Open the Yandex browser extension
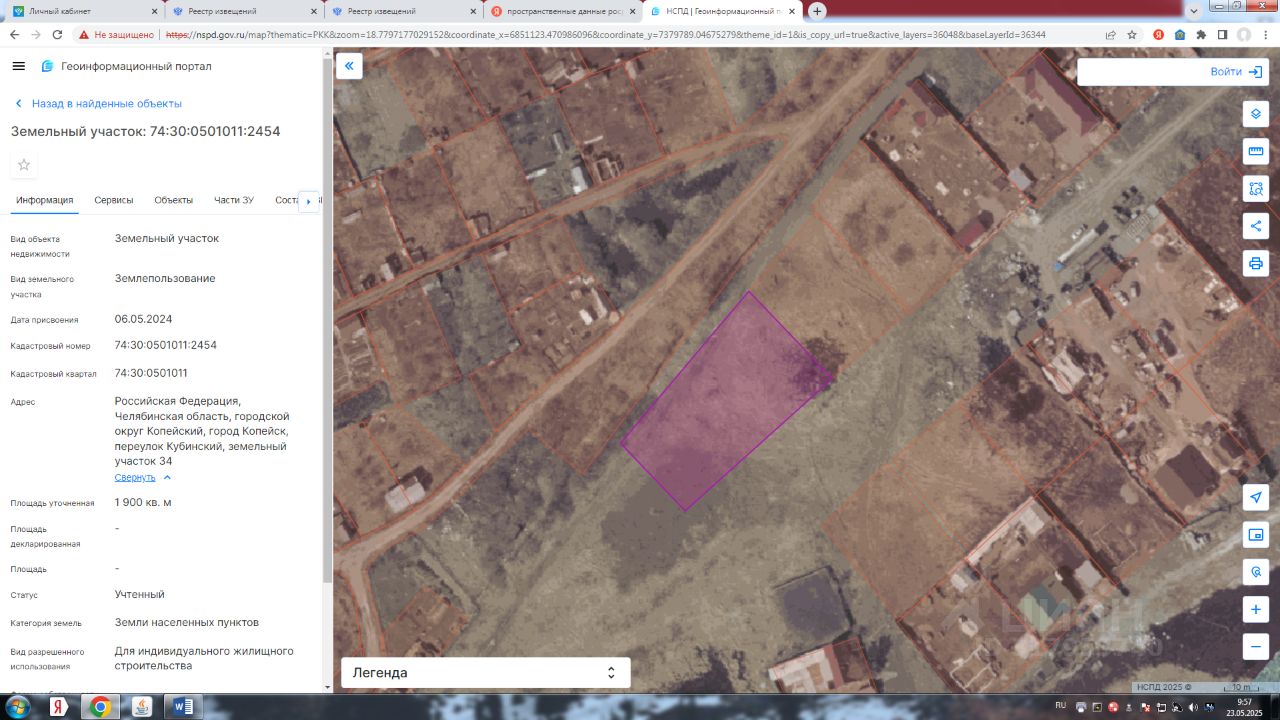The width and height of the screenshot is (1280, 720). coord(1158,34)
